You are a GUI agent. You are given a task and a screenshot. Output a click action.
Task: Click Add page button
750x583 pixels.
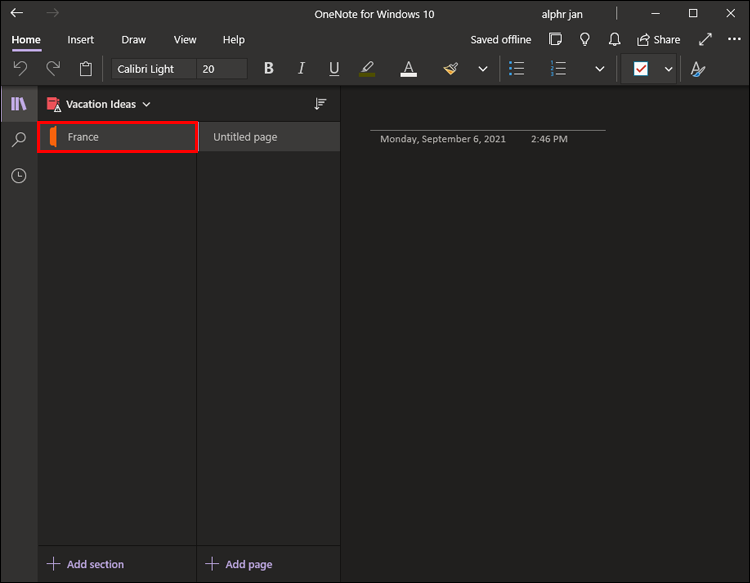tap(239, 564)
